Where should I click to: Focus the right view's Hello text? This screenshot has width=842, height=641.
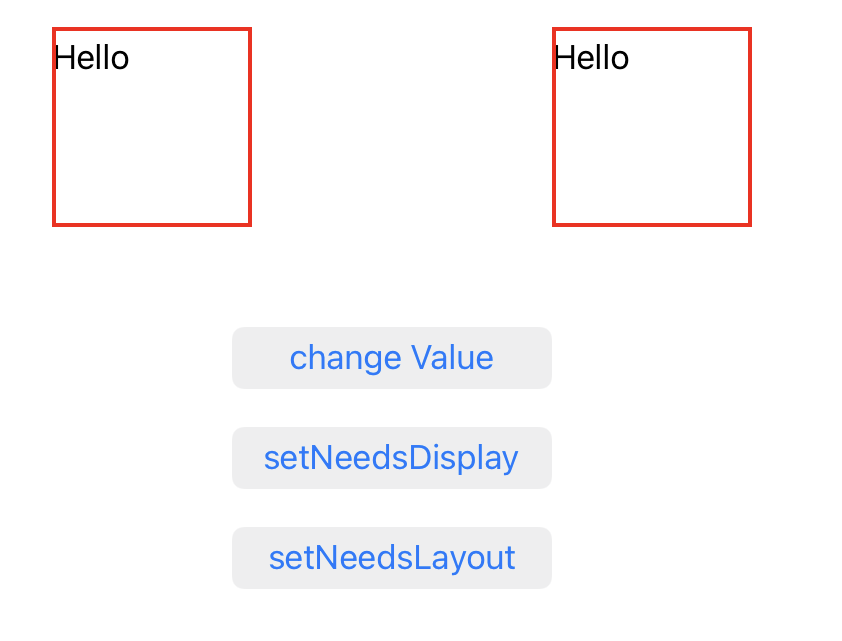(x=592, y=57)
